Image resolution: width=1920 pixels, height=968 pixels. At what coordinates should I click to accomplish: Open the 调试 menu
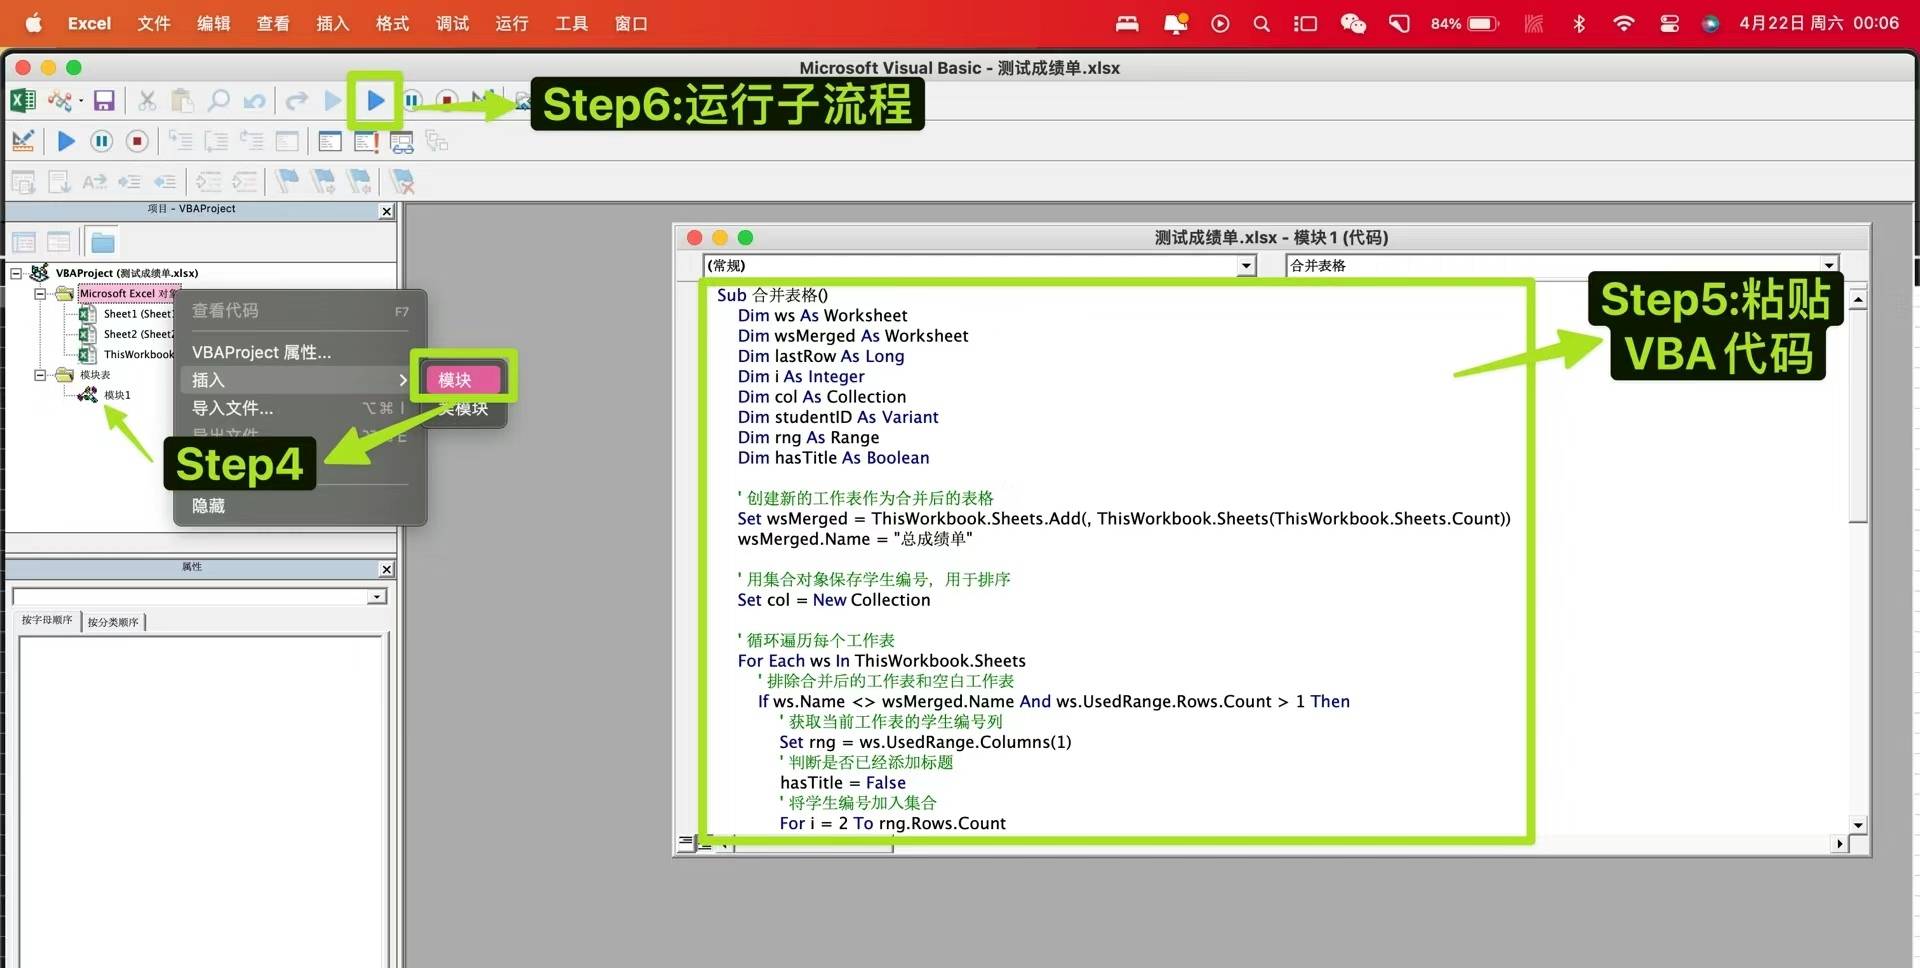452,23
